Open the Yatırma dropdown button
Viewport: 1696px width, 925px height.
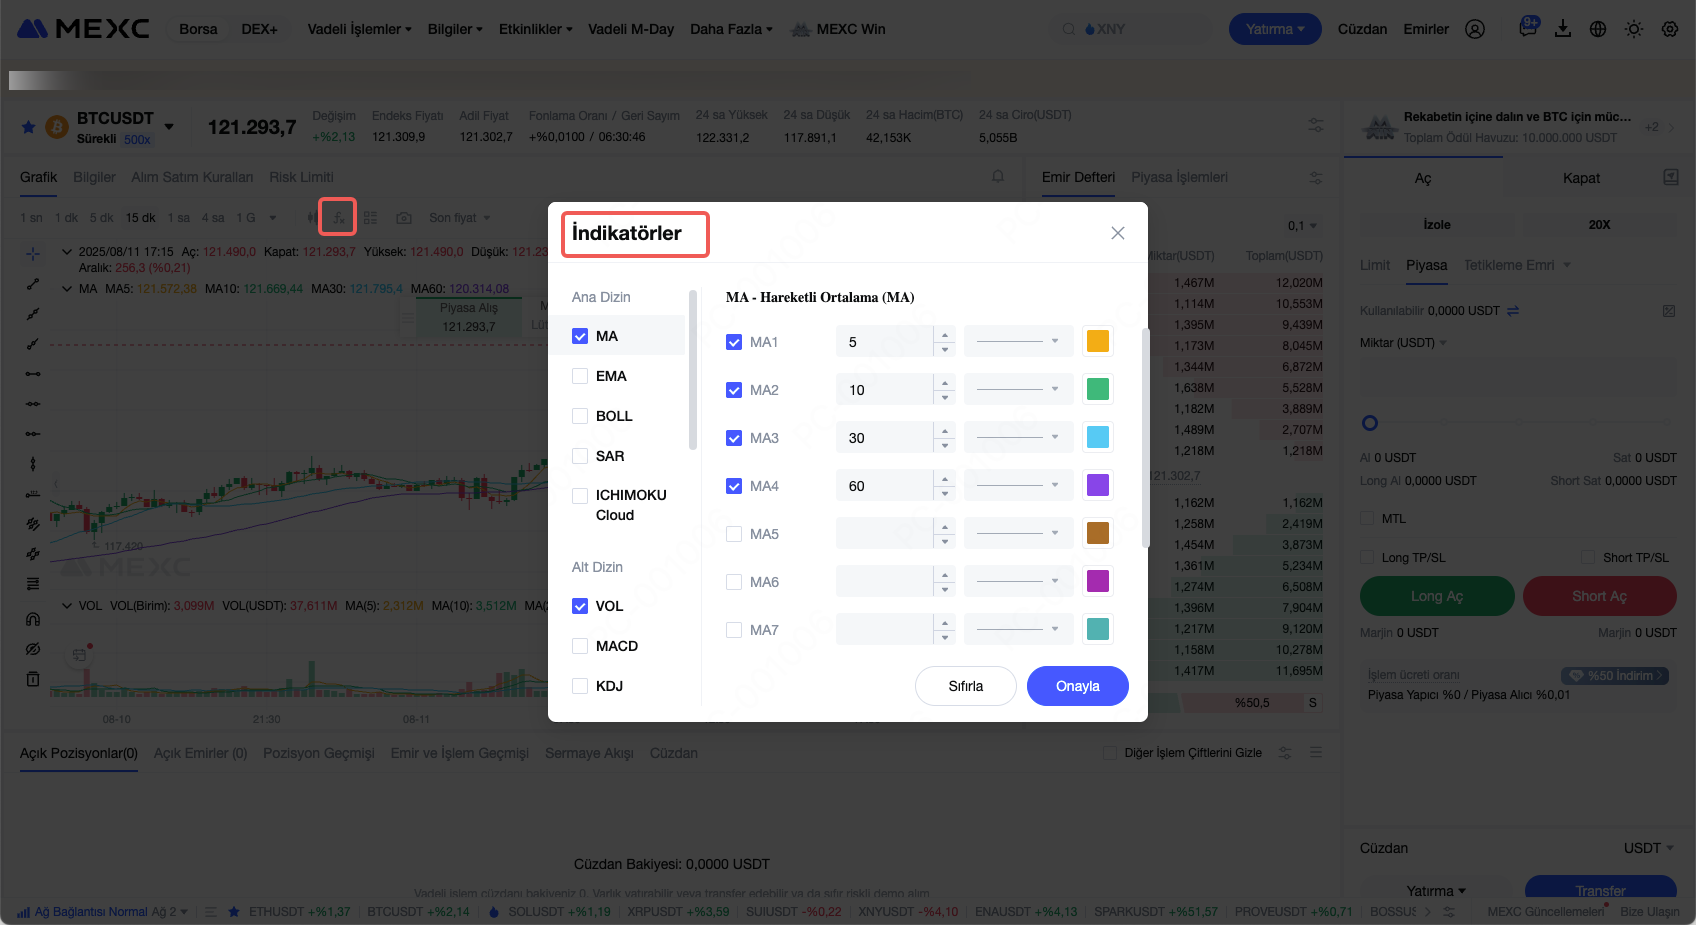(x=1274, y=29)
